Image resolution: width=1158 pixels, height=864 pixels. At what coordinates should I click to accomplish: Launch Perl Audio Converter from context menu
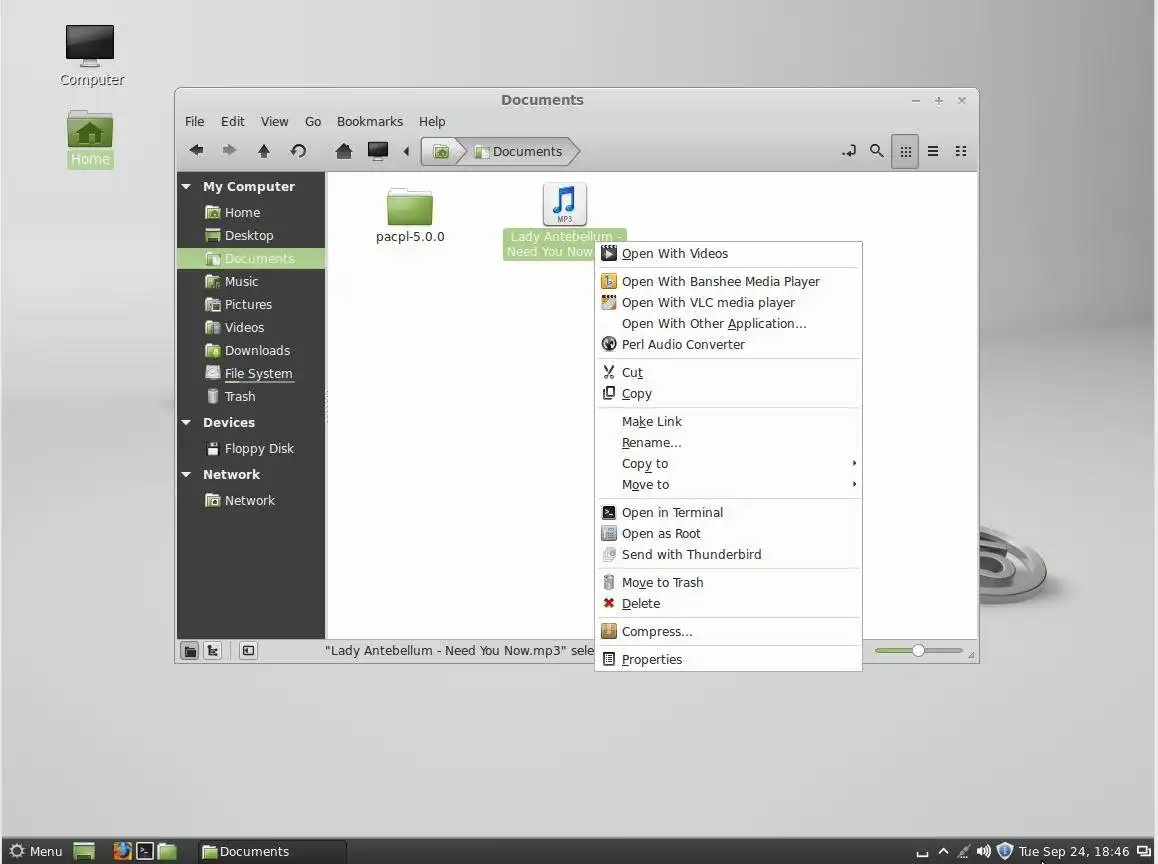coord(728,344)
